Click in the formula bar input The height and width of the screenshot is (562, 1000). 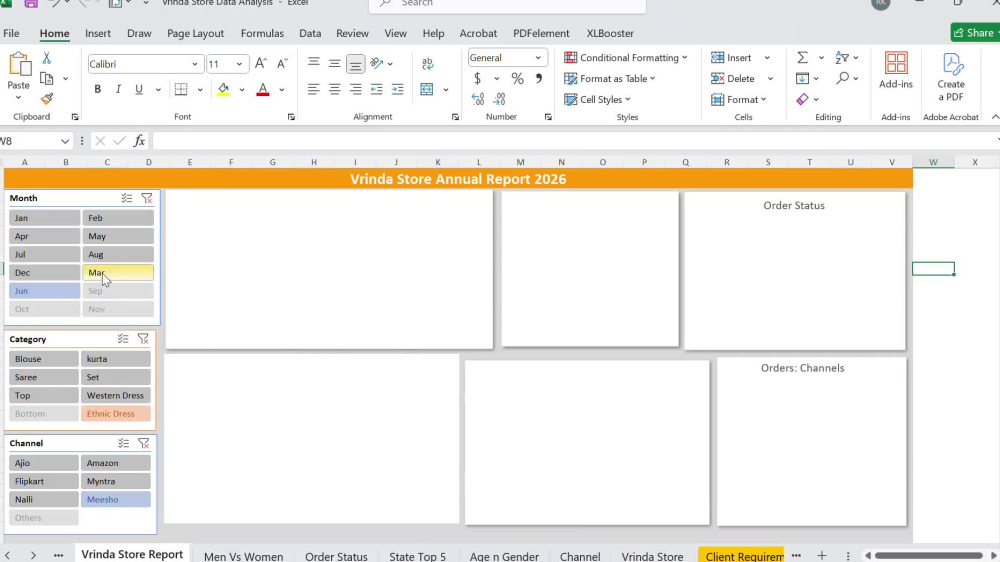pyautogui.click(x=574, y=141)
